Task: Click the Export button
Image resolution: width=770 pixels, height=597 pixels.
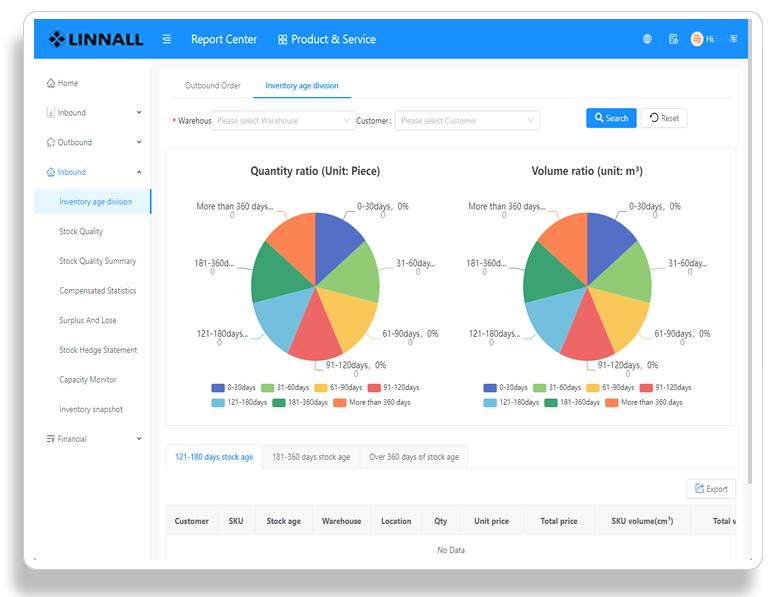Action: pyautogui.click(x=711, y=488)
